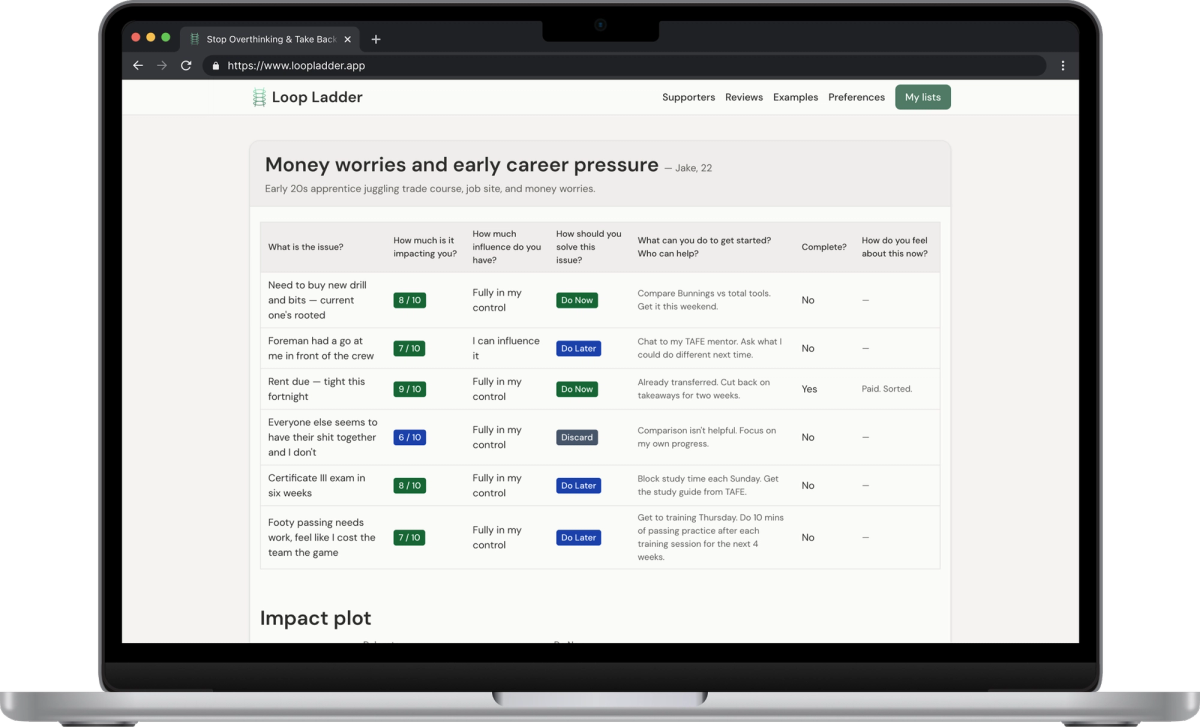Click the 'Foreman had a go at me' issue
The height and width of the screenshot is (727, 1200).
(x=321, y=348)
